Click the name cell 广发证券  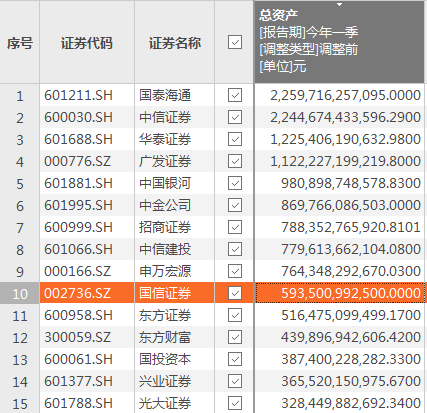[175, 161]
